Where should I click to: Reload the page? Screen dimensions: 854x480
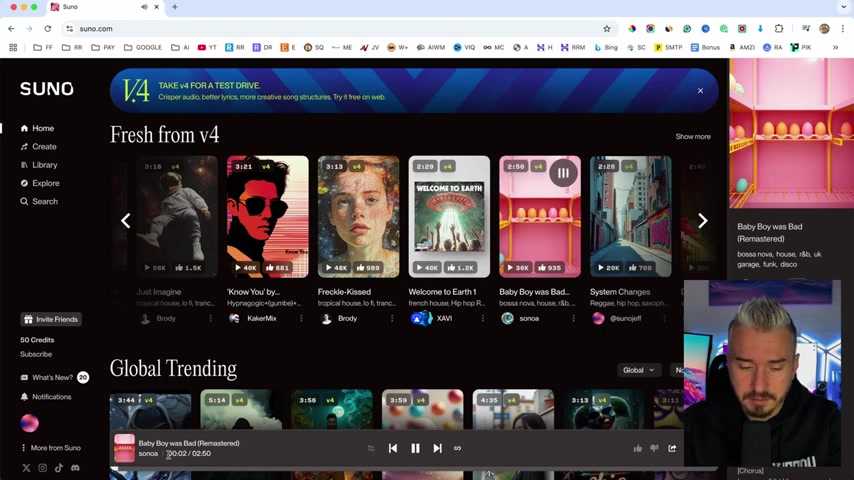click(x=48, y=29)
